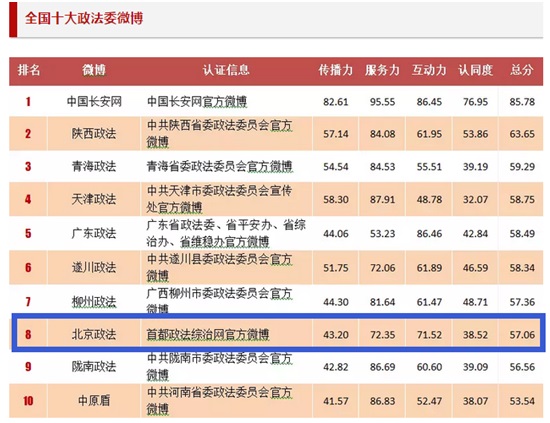
Task: Click rank number 10 cell
Action: [28, 401]
